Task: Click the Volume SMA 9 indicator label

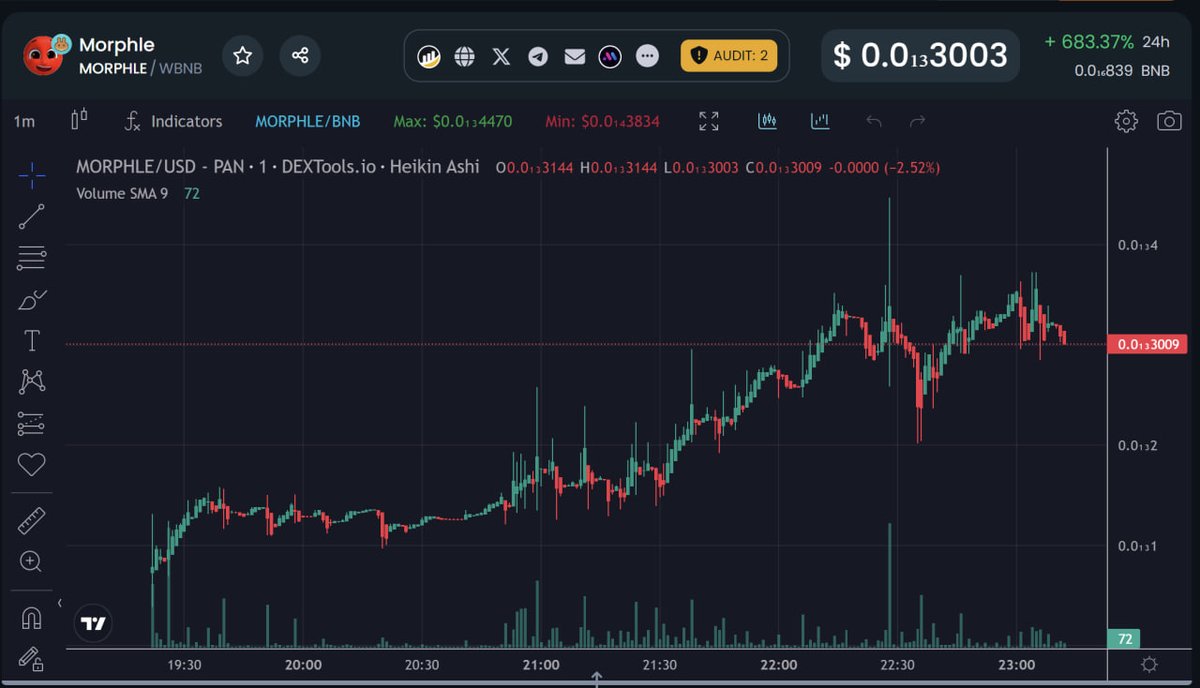Action: (122, 193)
